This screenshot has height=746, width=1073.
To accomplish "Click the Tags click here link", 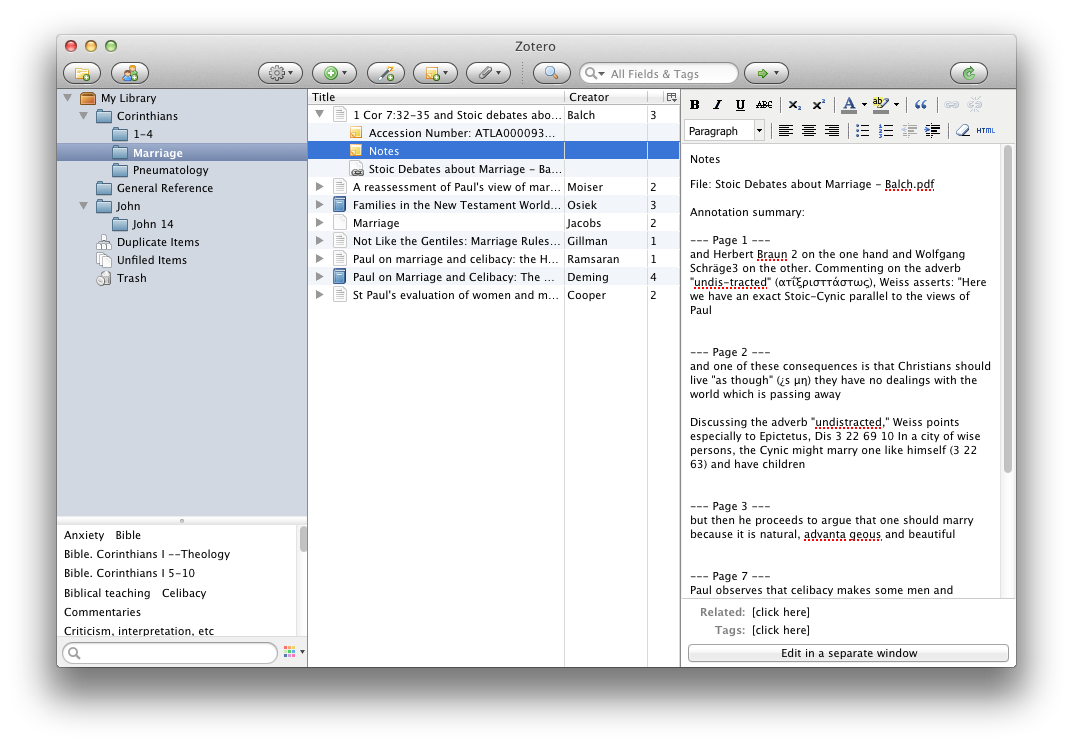I will click(x=780, y=630).
